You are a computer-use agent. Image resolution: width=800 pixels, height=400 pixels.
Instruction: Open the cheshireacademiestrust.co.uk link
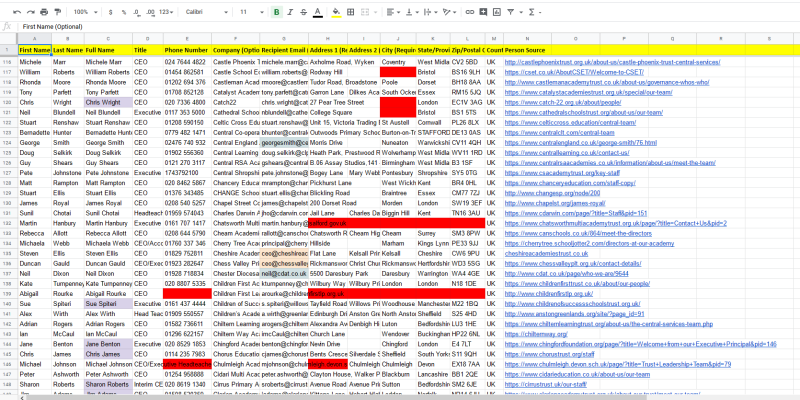pos(546,253)
